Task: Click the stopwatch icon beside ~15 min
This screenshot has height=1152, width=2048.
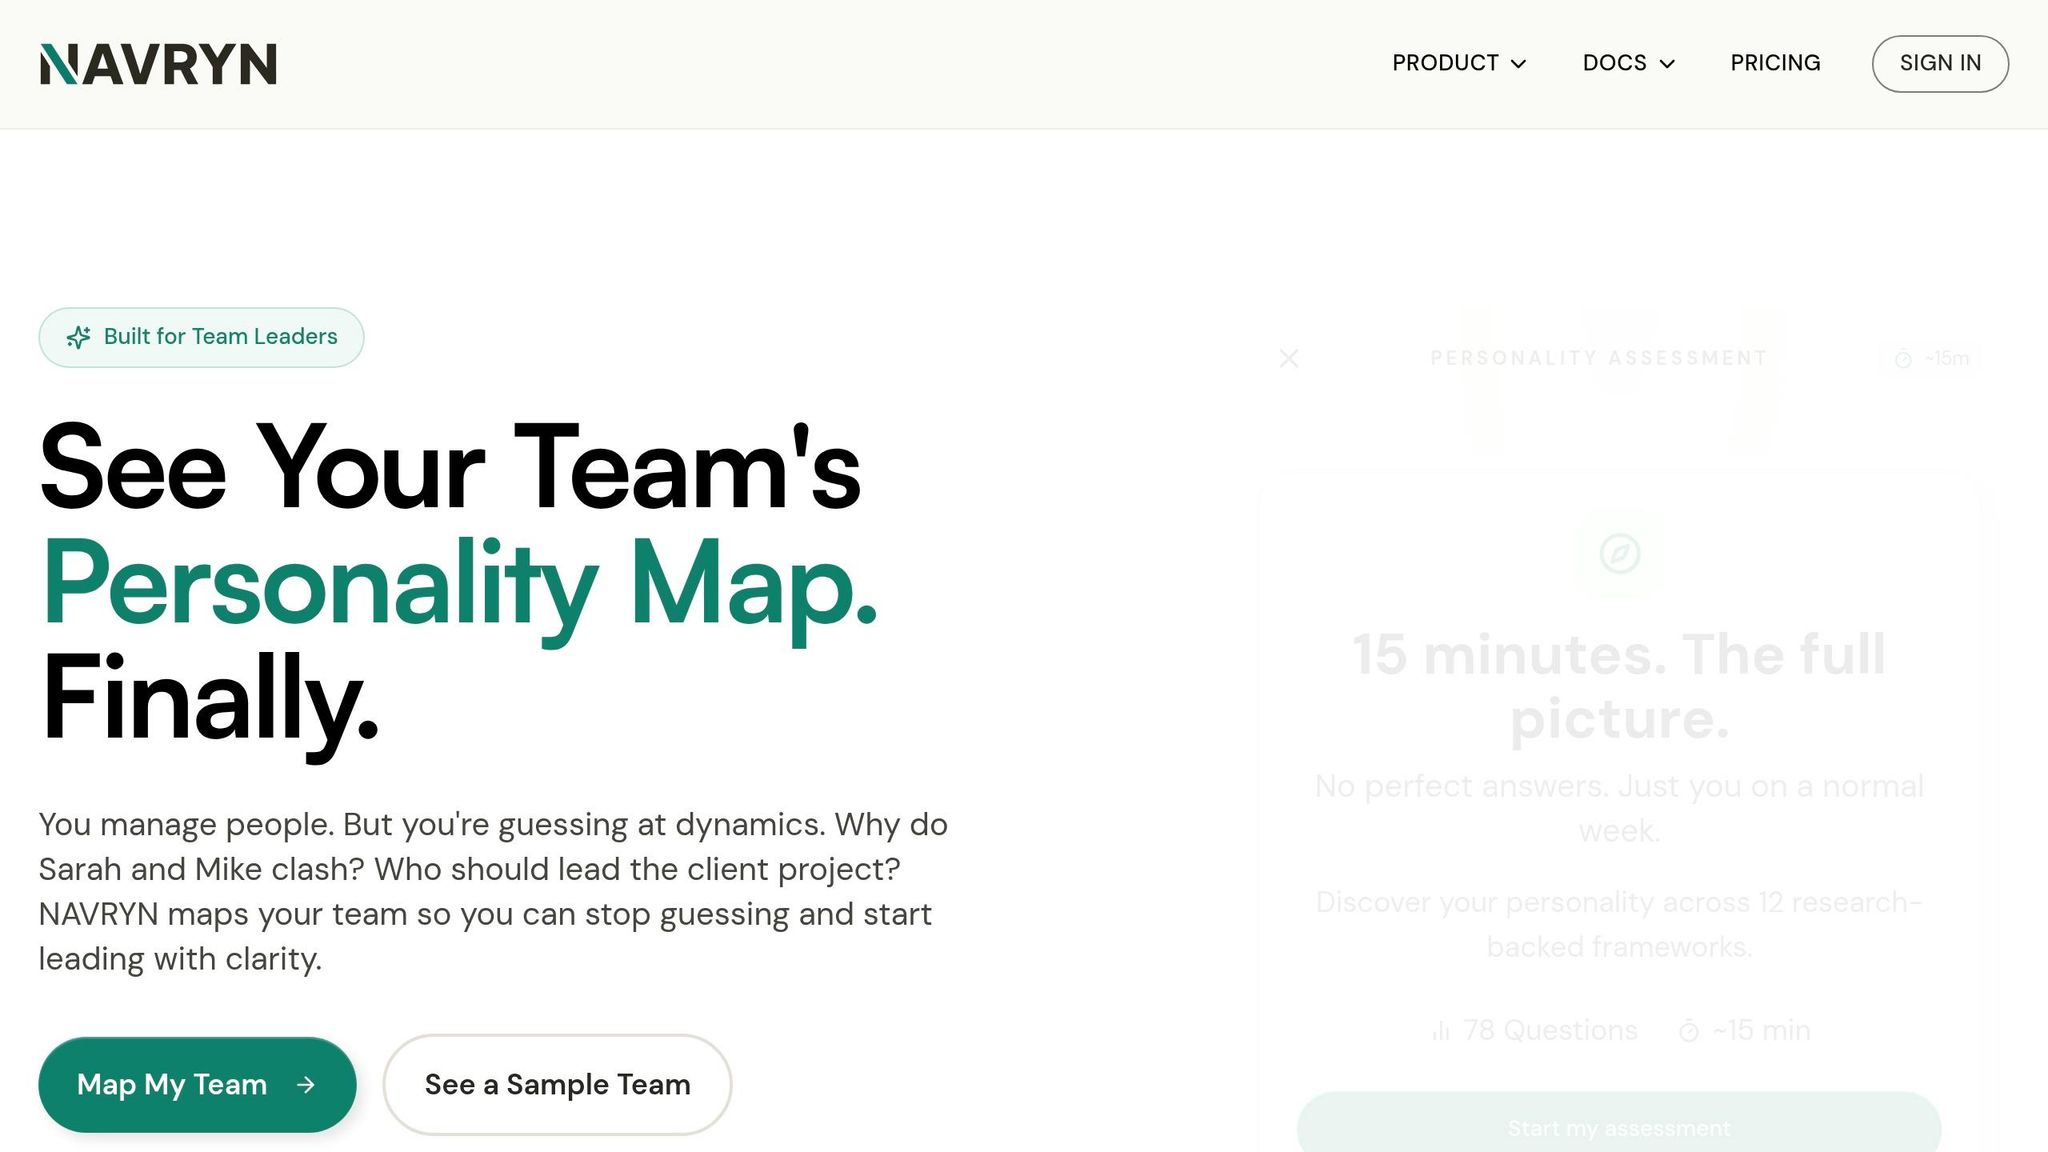Action: coord(1689,1031)
